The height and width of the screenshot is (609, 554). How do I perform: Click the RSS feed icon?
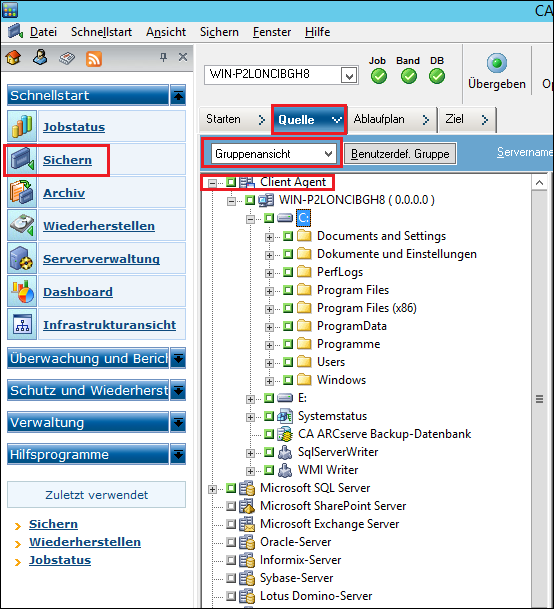click(94, 59)
